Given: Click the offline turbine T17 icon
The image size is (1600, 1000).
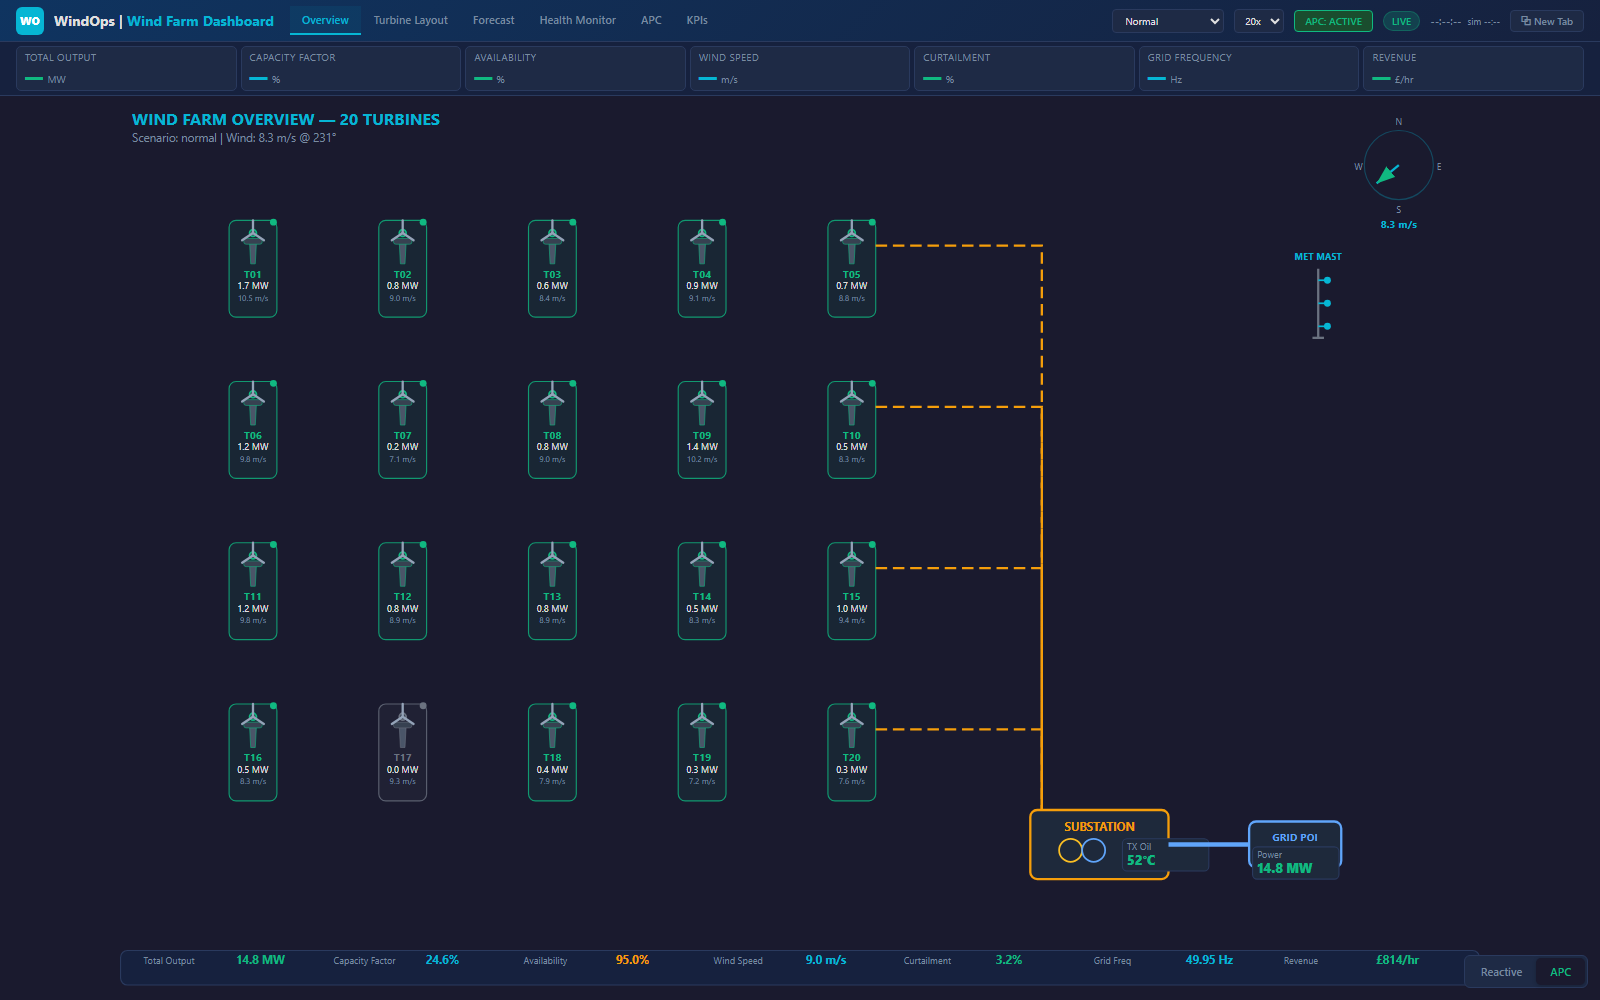Looking at the screenshot, I should tap(403, 727).
